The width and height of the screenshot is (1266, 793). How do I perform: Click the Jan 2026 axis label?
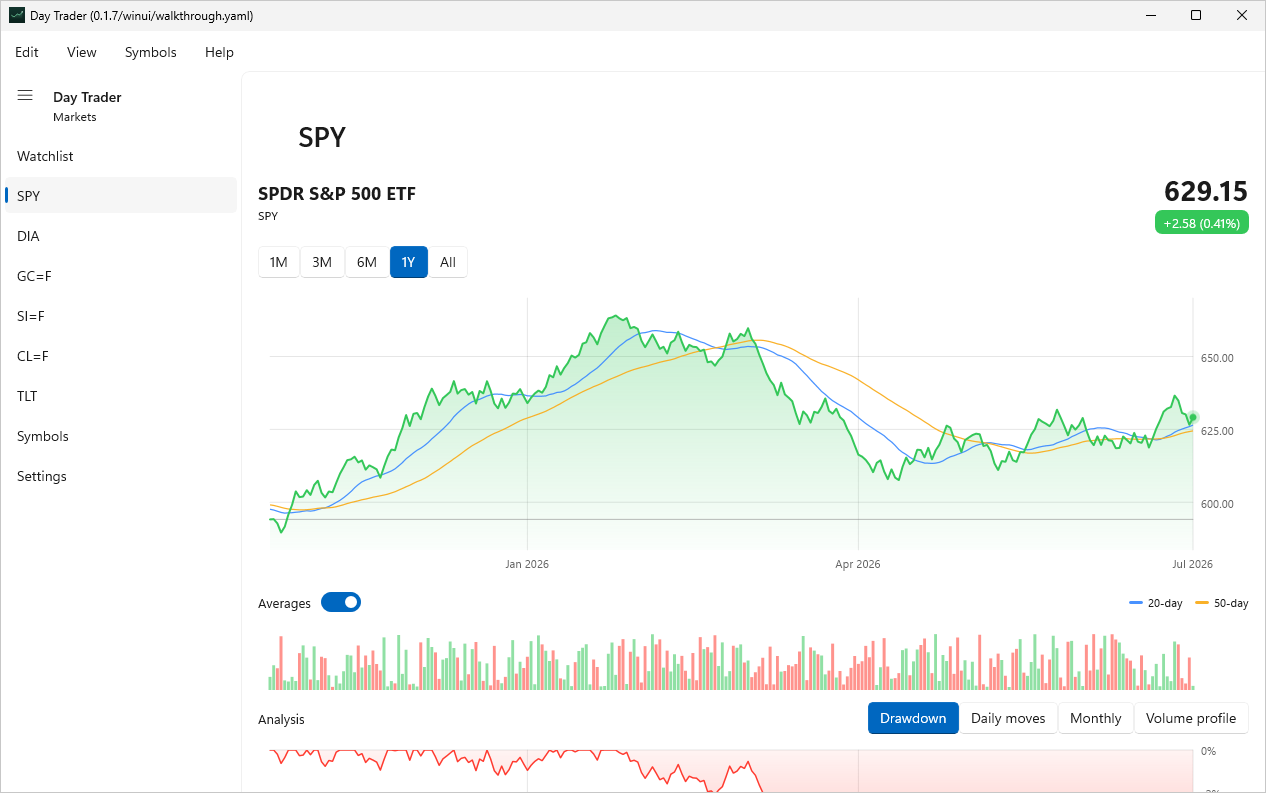527,564
